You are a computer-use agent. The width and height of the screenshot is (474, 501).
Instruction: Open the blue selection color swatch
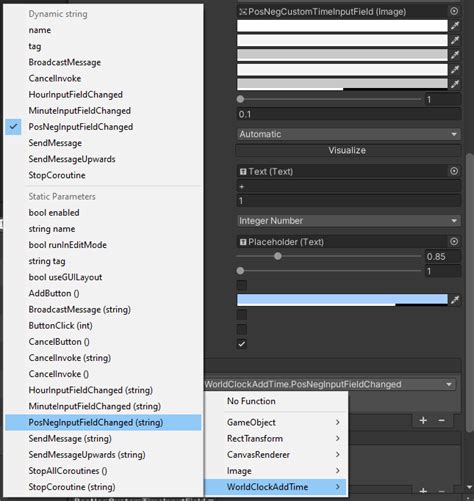point(342,299)
